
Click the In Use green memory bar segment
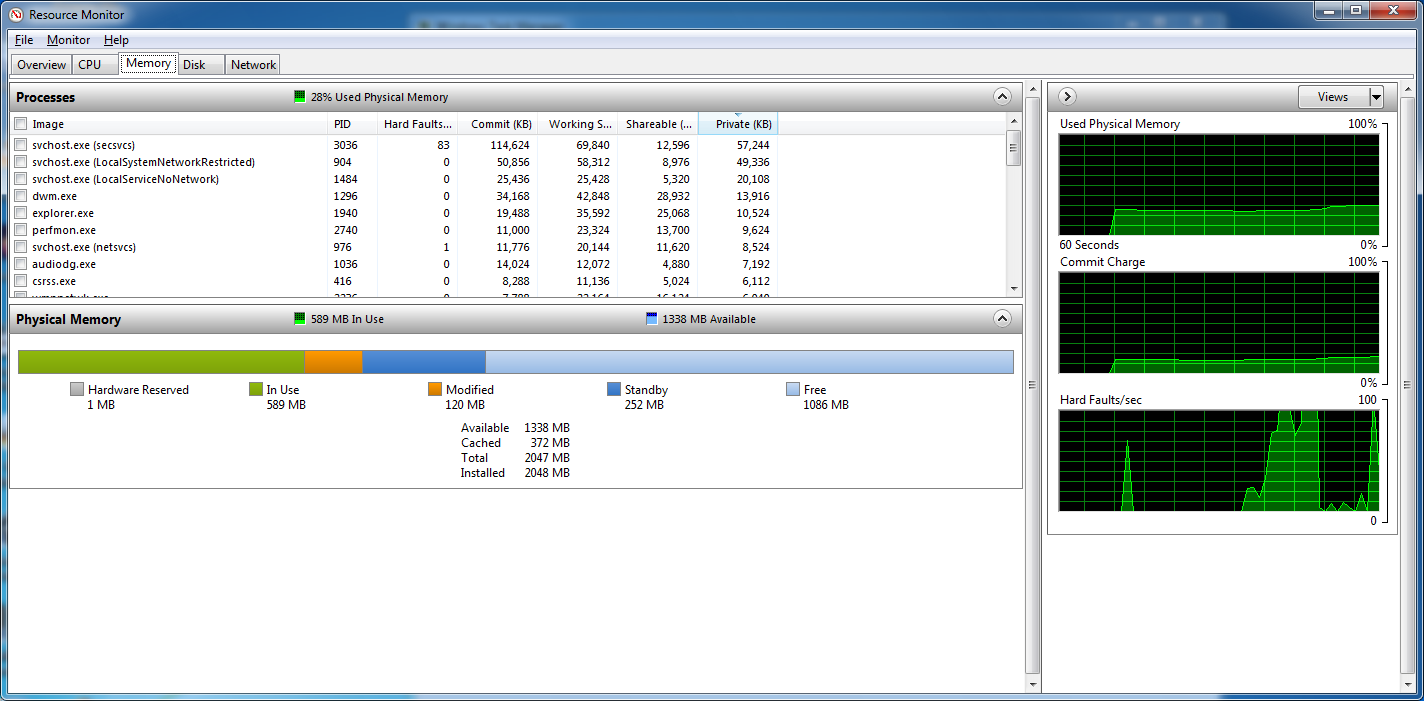coord(161,362)
